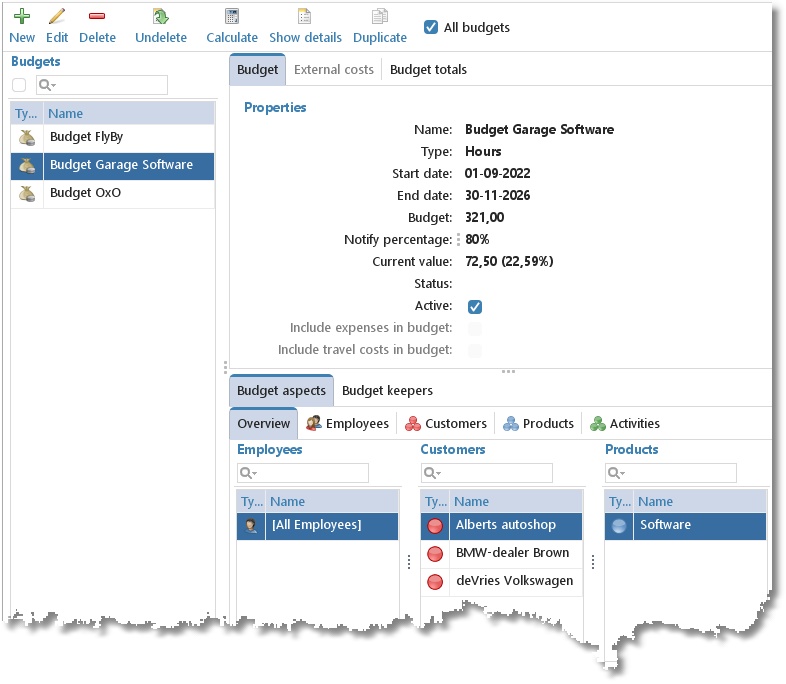Click the money bag icon for Budget OxO
The width and height of the screenshot is (786, 684).
27,193
